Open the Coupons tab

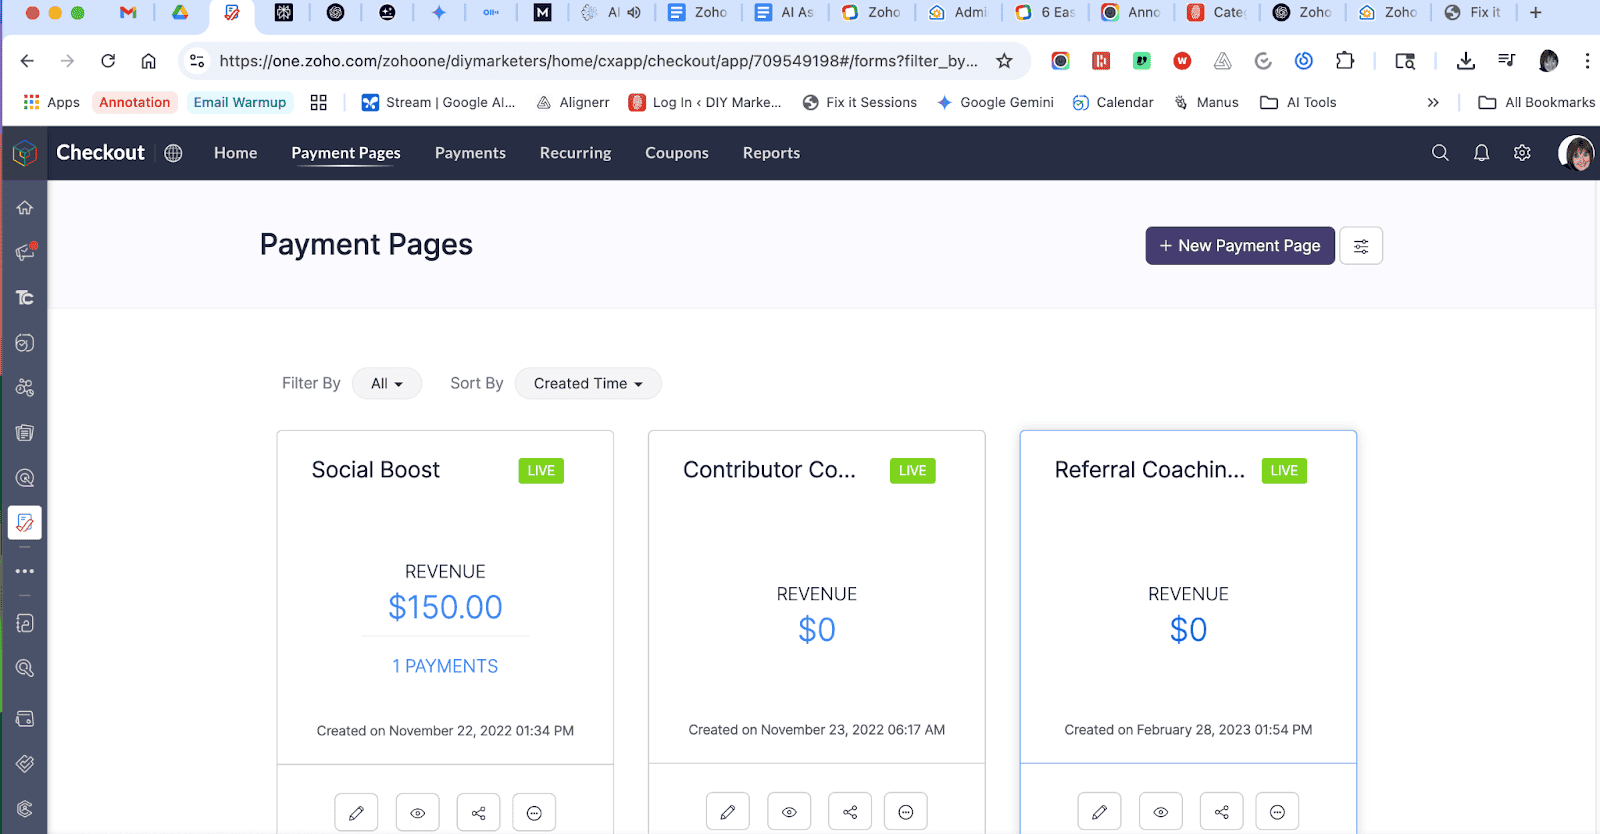pos(677,153)
